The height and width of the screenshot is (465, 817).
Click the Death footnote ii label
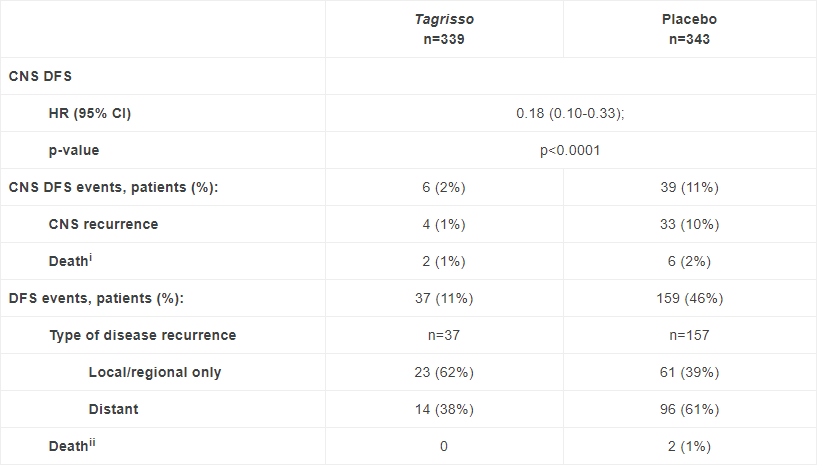click(x=72, y=445)
